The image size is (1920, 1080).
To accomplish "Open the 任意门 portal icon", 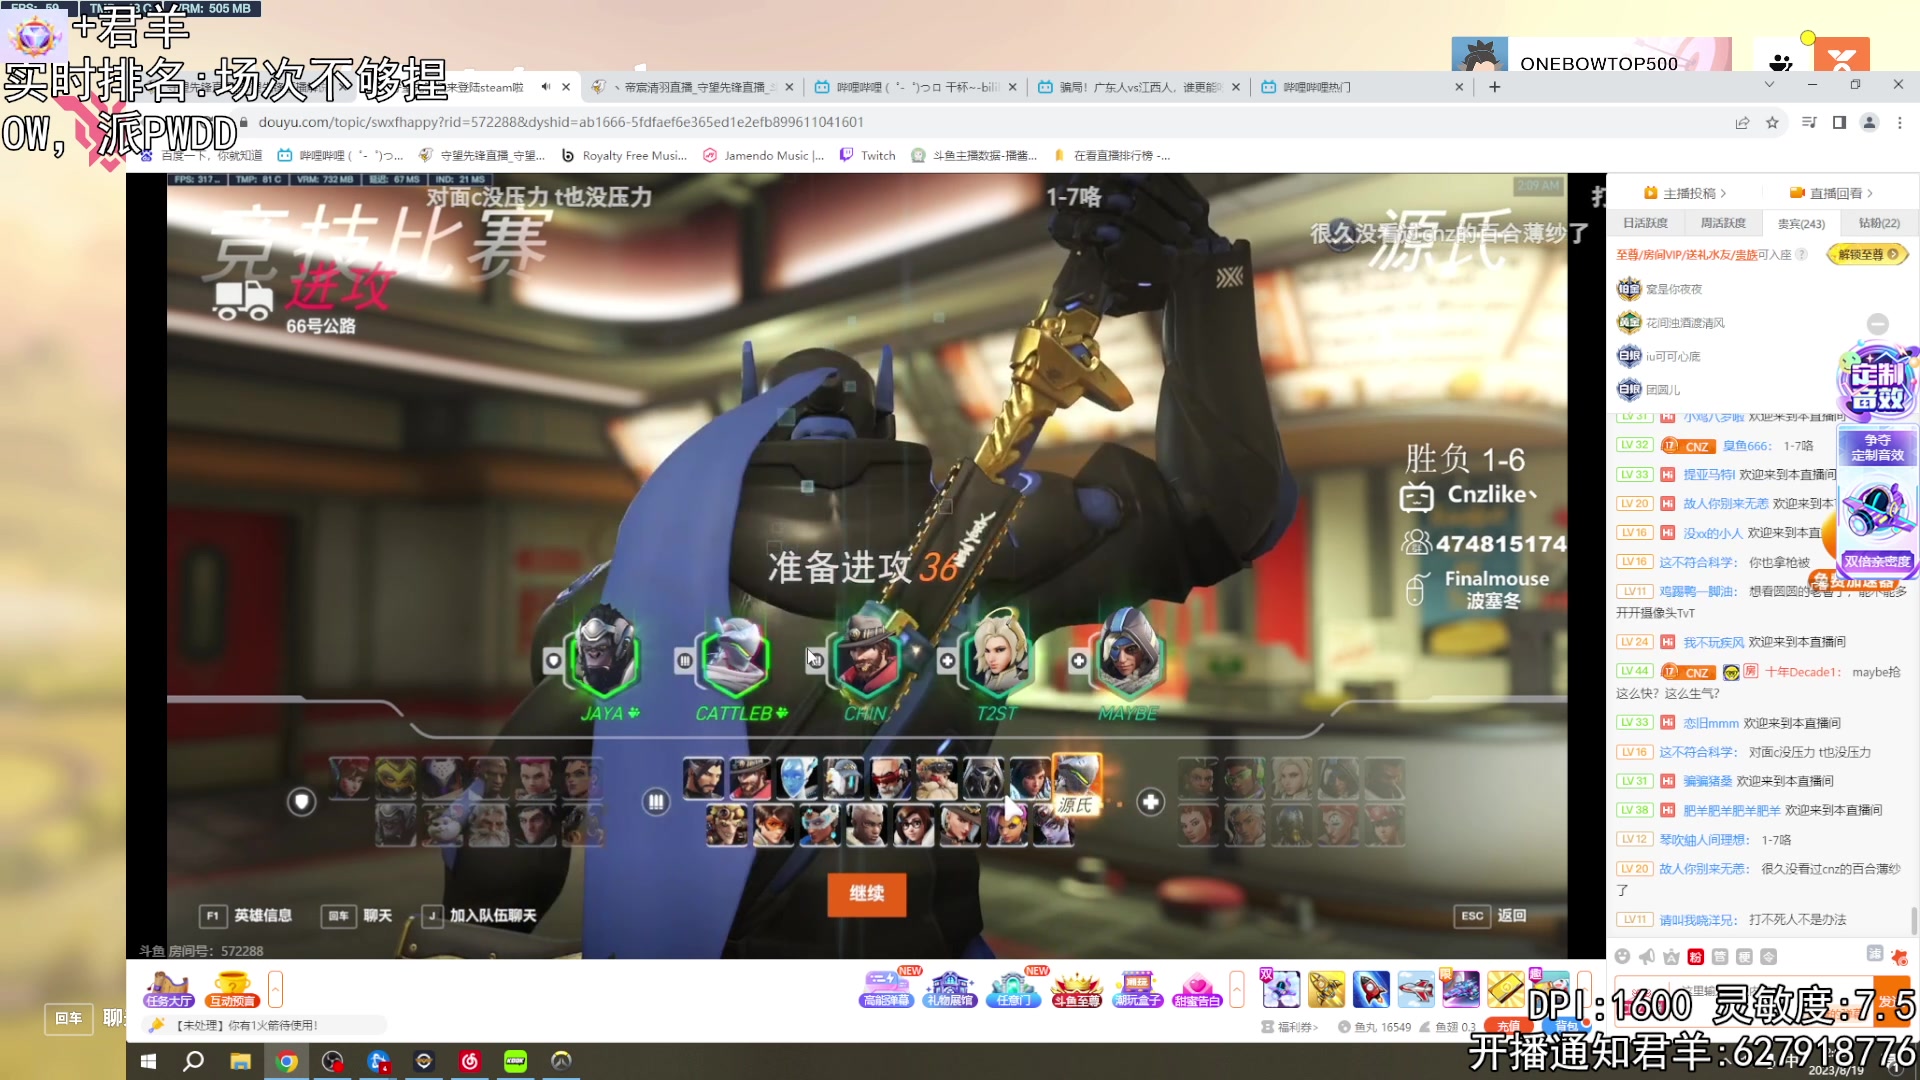I will (1013, 989).
